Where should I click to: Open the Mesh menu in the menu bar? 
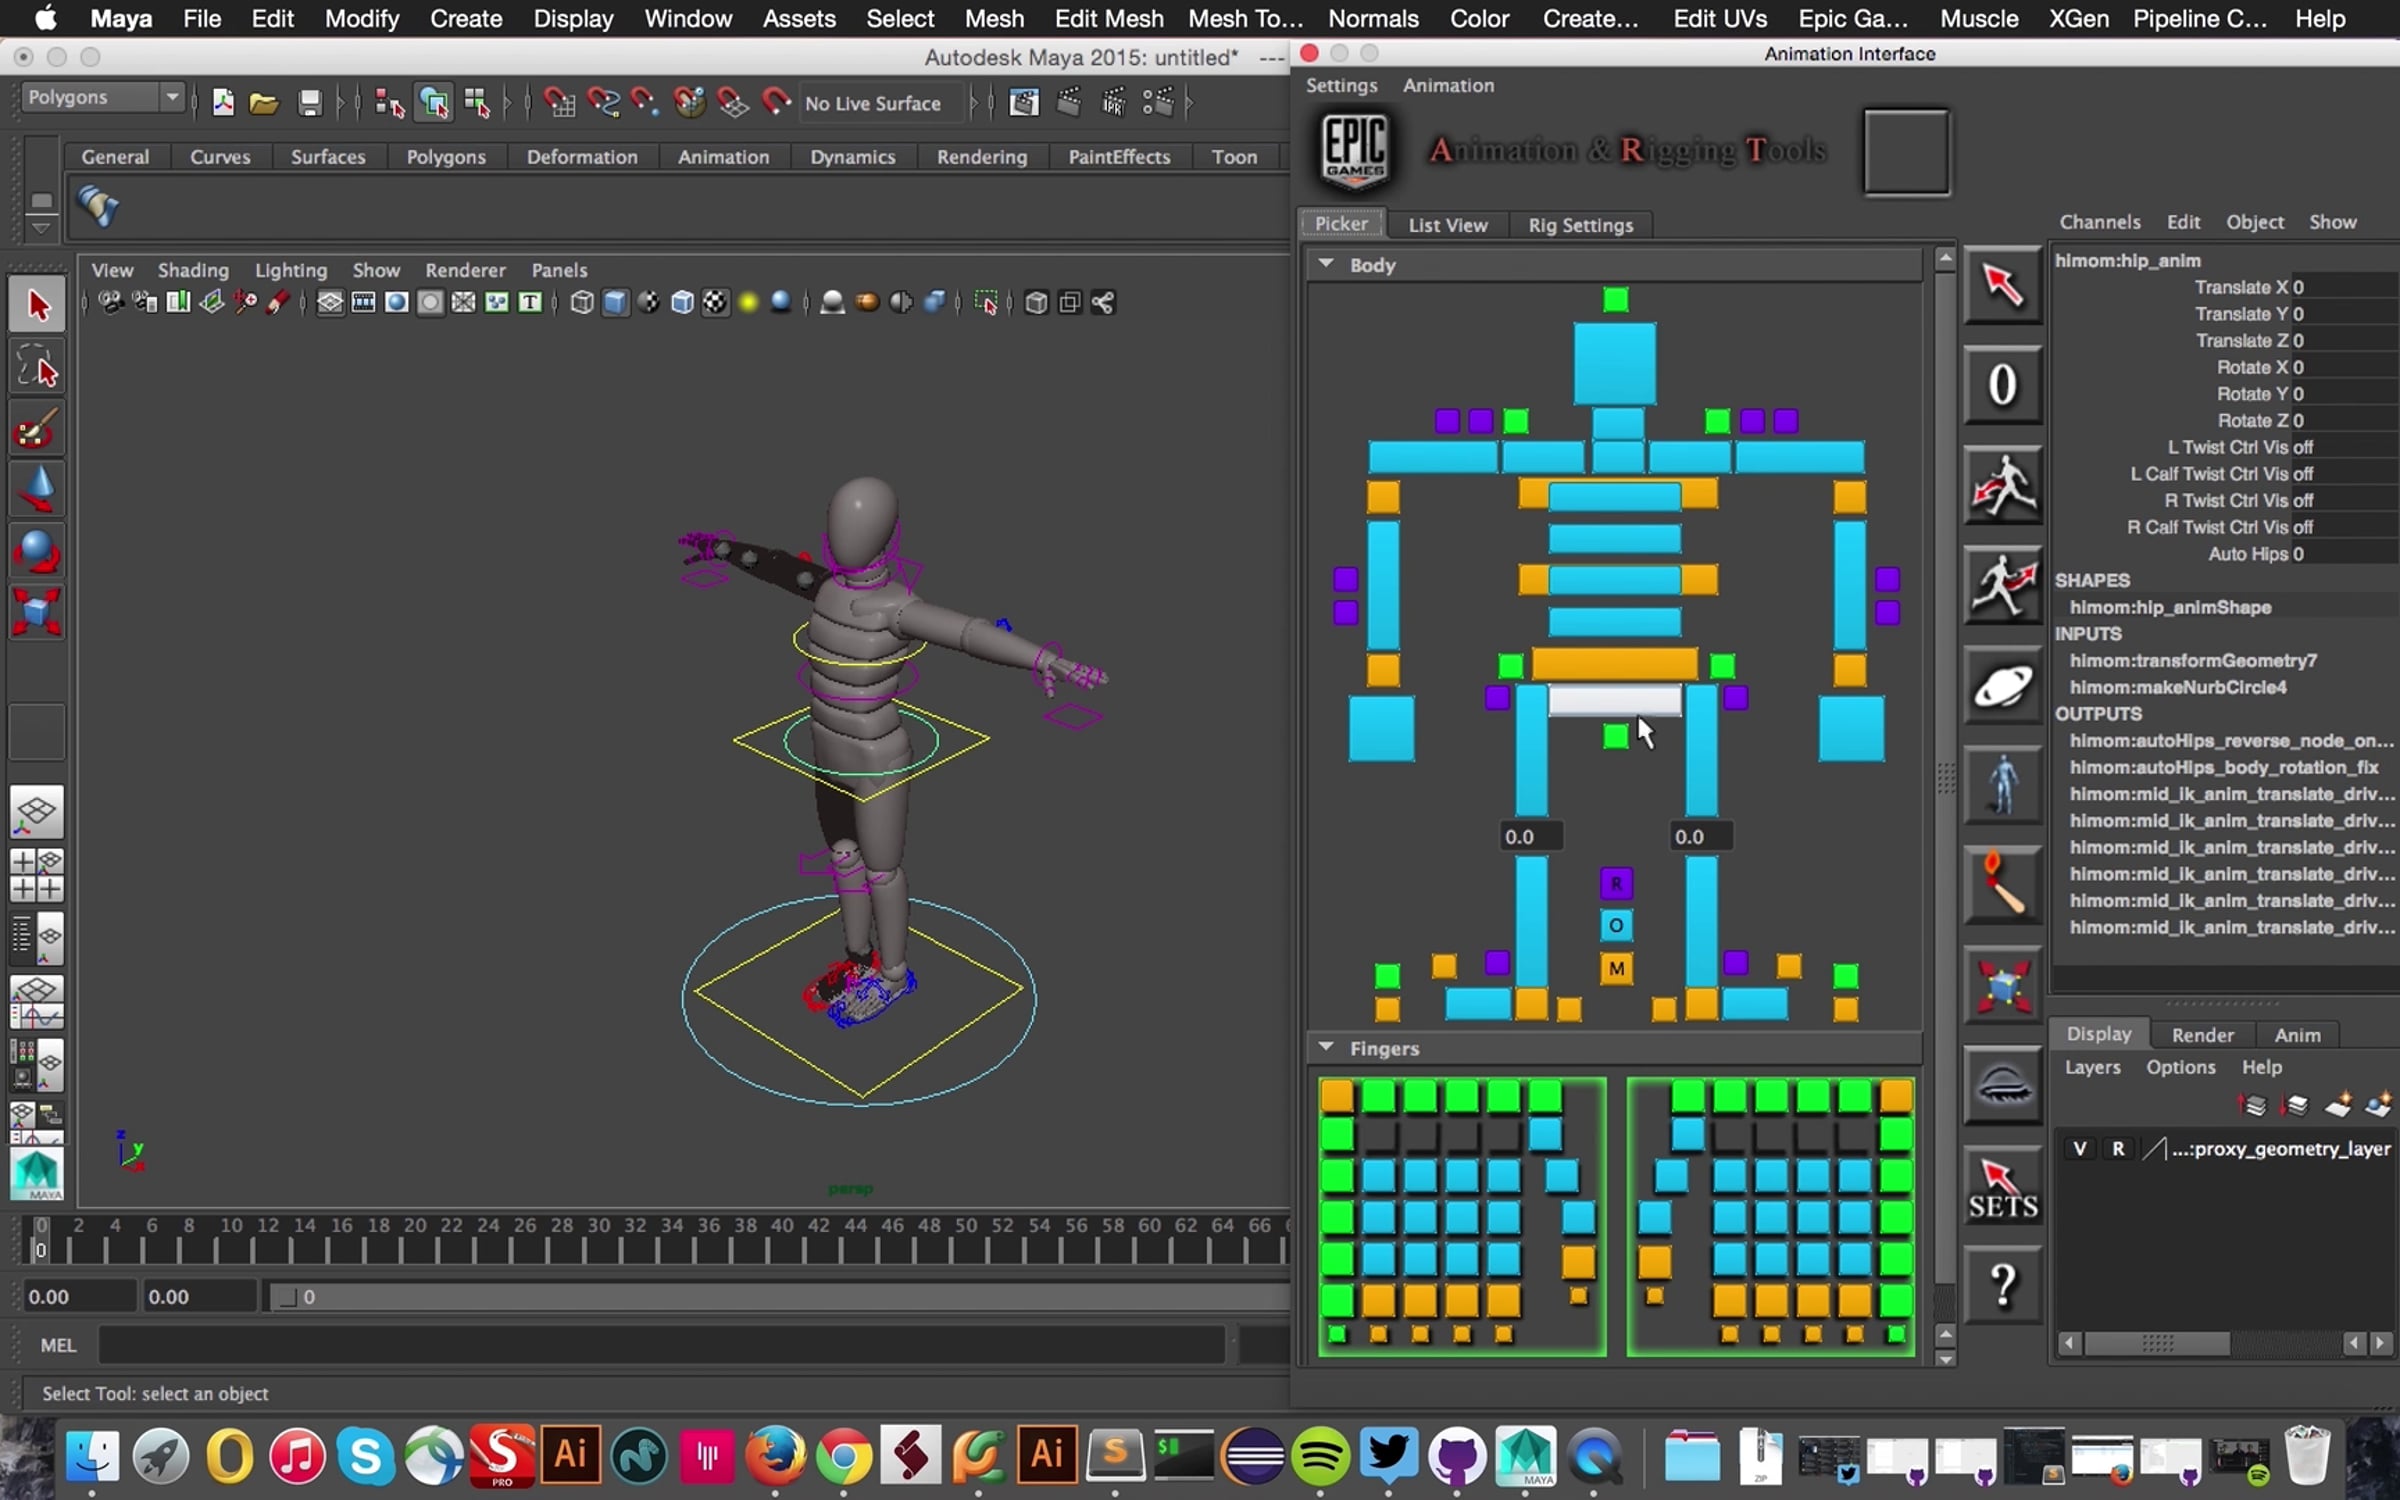[994, 19]
